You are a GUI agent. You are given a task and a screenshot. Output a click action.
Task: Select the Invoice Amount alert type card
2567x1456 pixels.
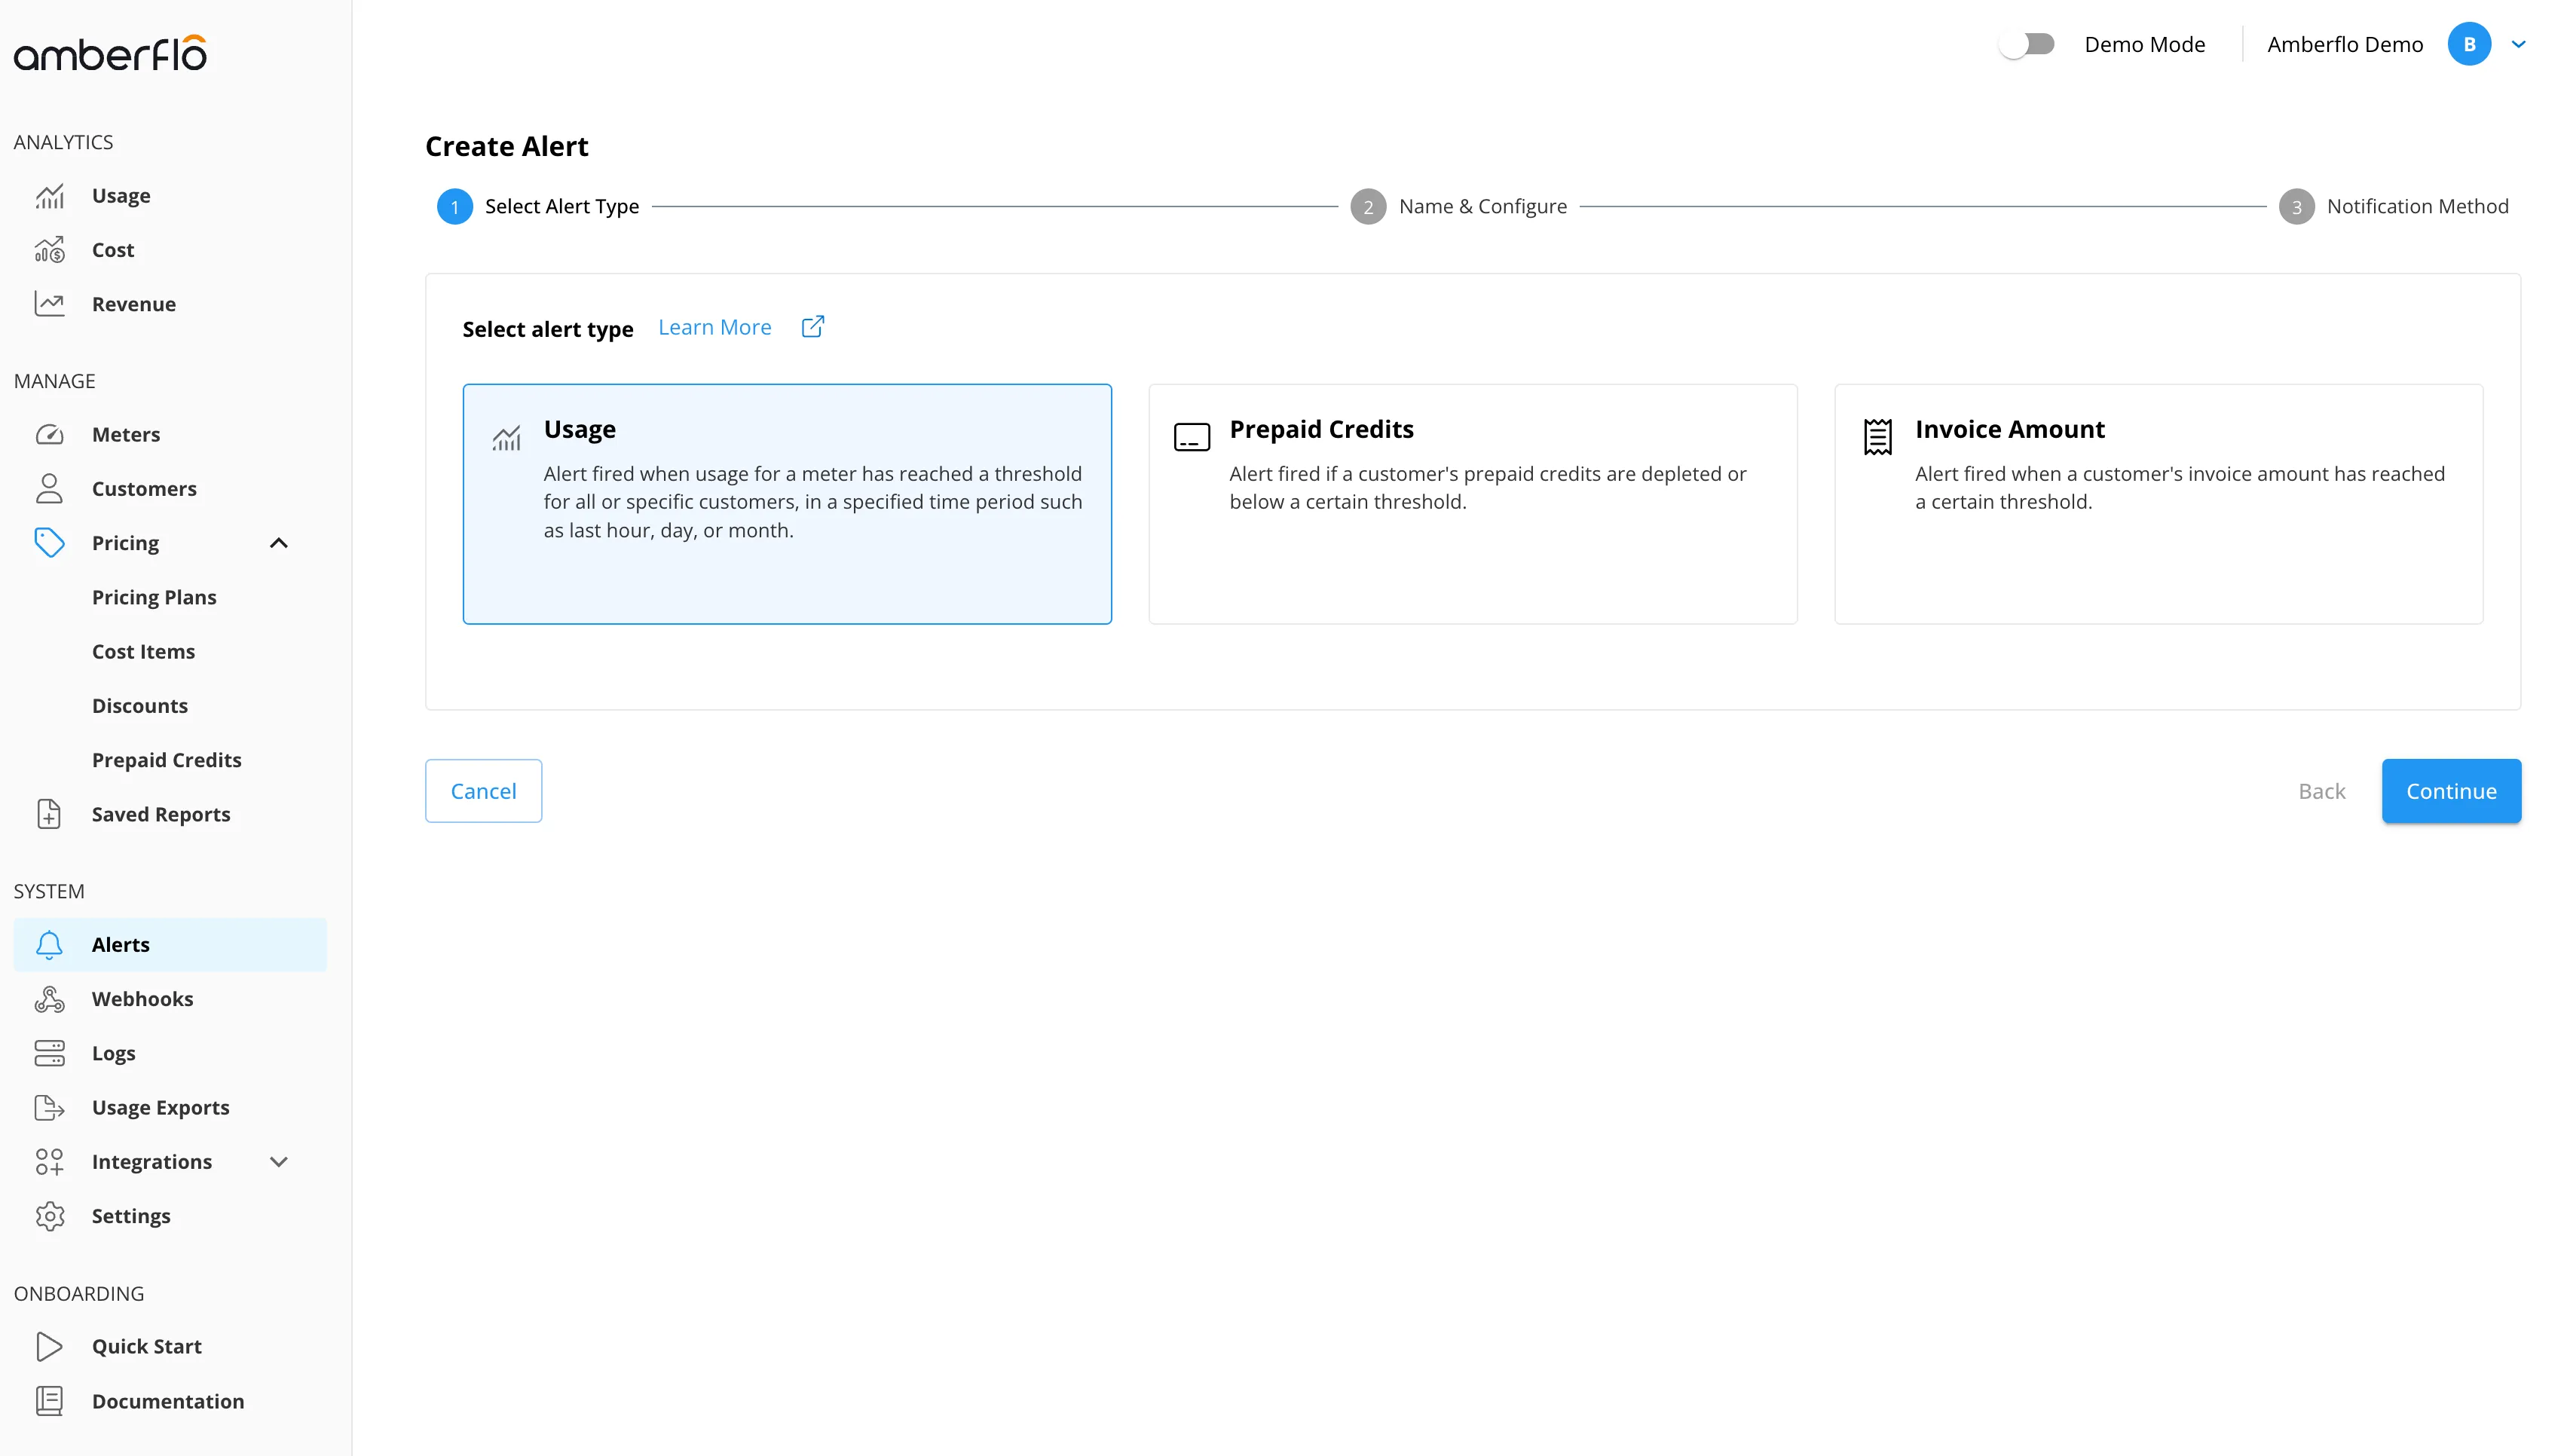(x=2158, y=504)
